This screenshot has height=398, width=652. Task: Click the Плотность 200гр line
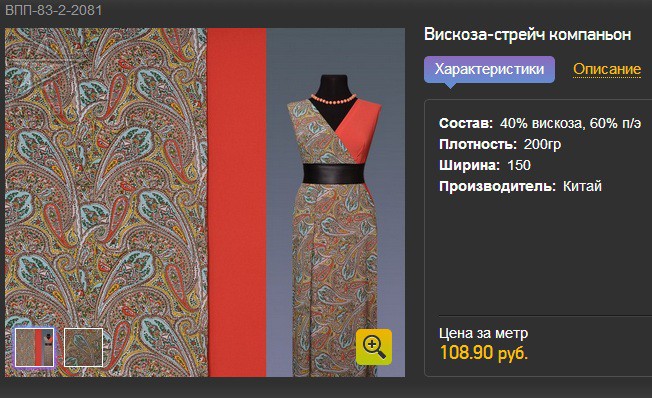500,144
